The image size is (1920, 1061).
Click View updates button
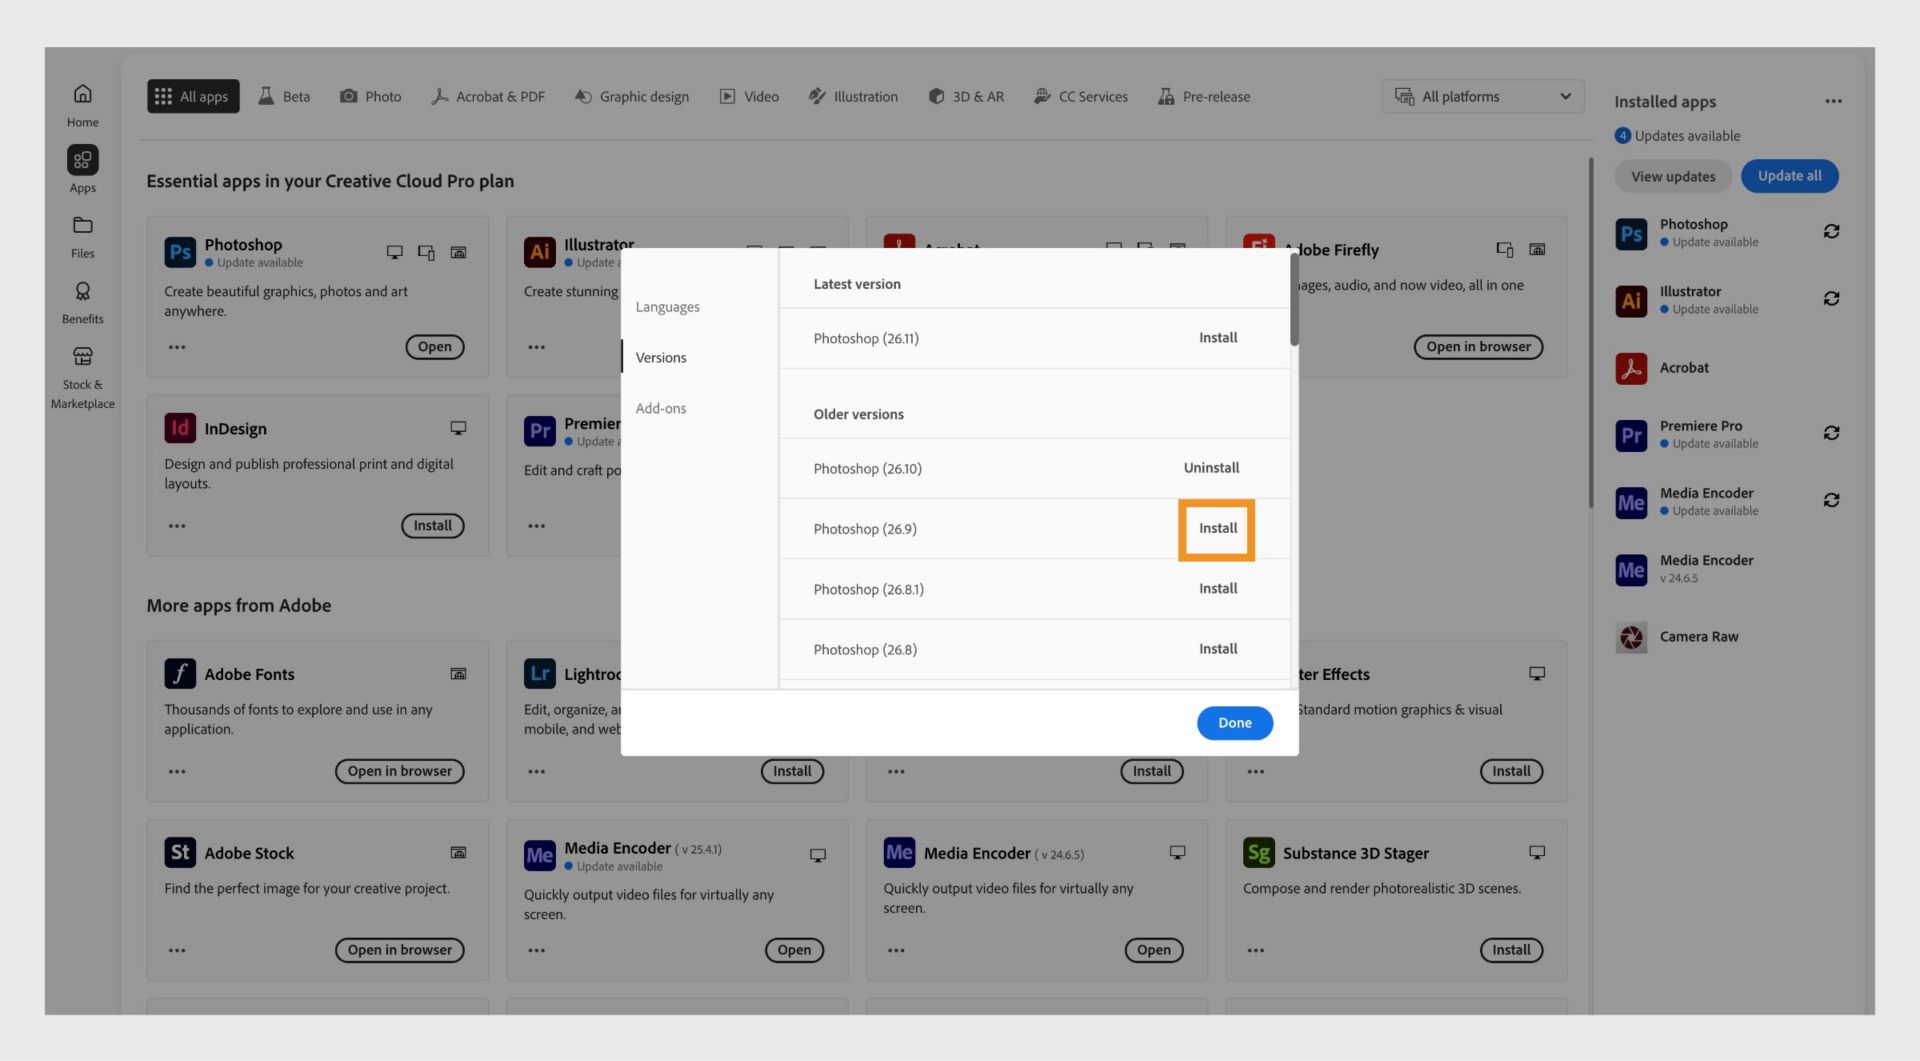pyautogui.click(x=1673, y=176)
